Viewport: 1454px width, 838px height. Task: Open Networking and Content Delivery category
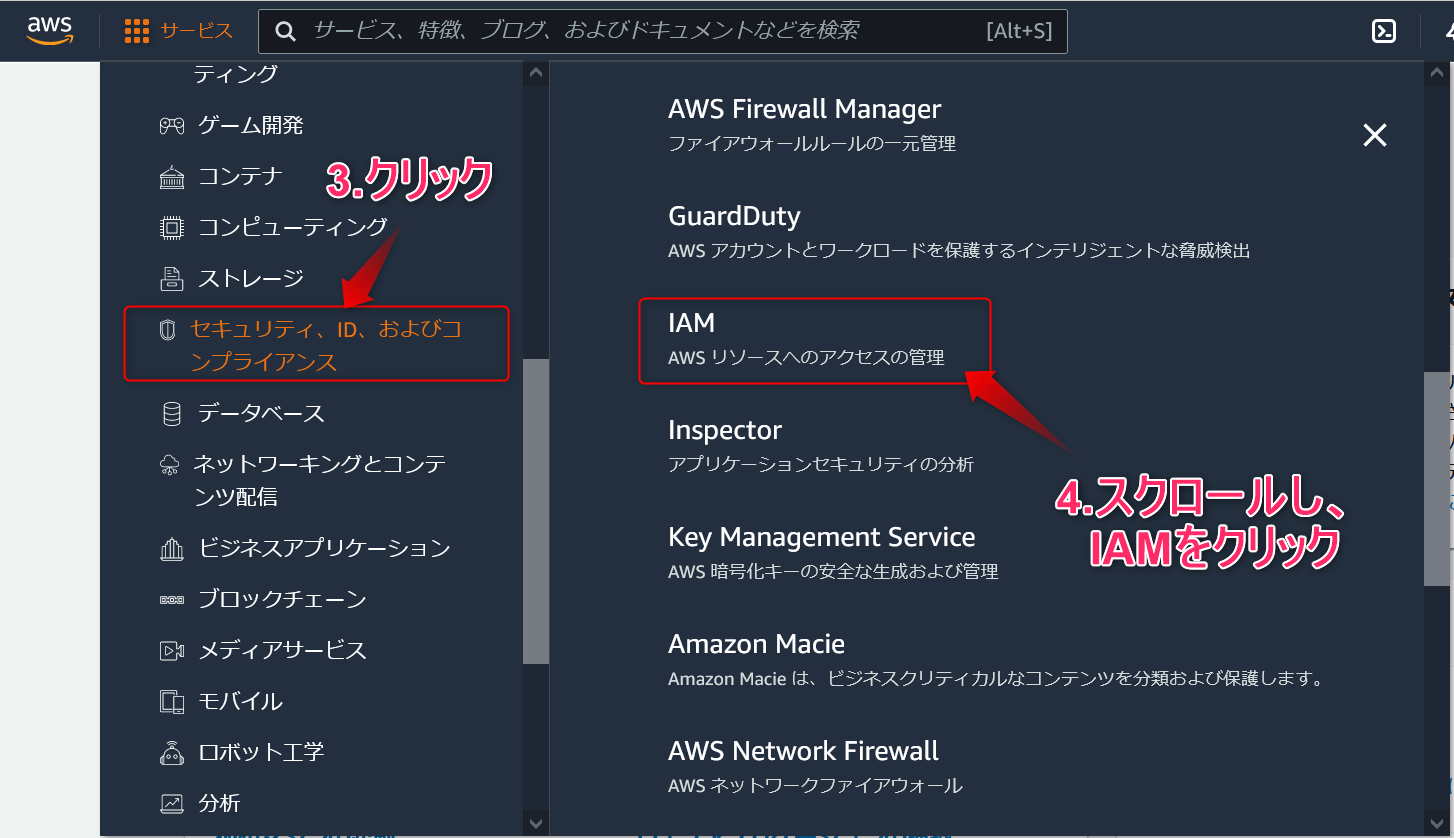(319, 480)
